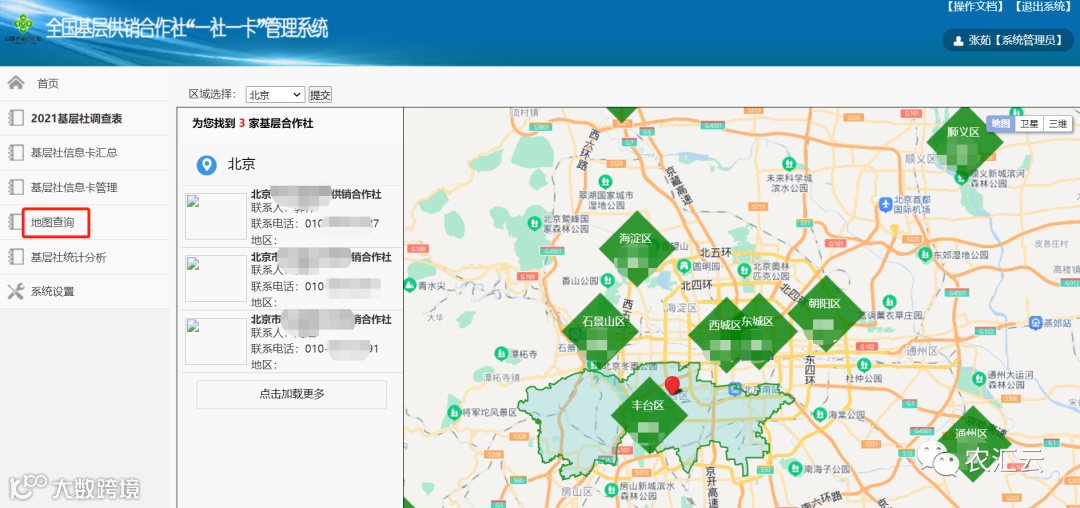The height and width of the screenshot is (508, 1080).
Task: Click the 燕郊站 station icon on map
Action: pyautogui.click(x=1034, y=323)
